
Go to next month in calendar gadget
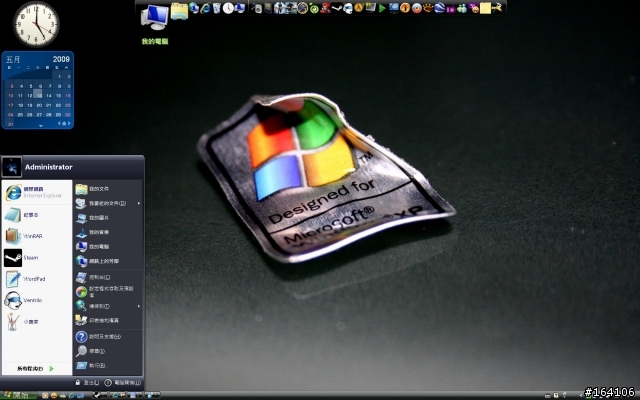tap(69, 123)
